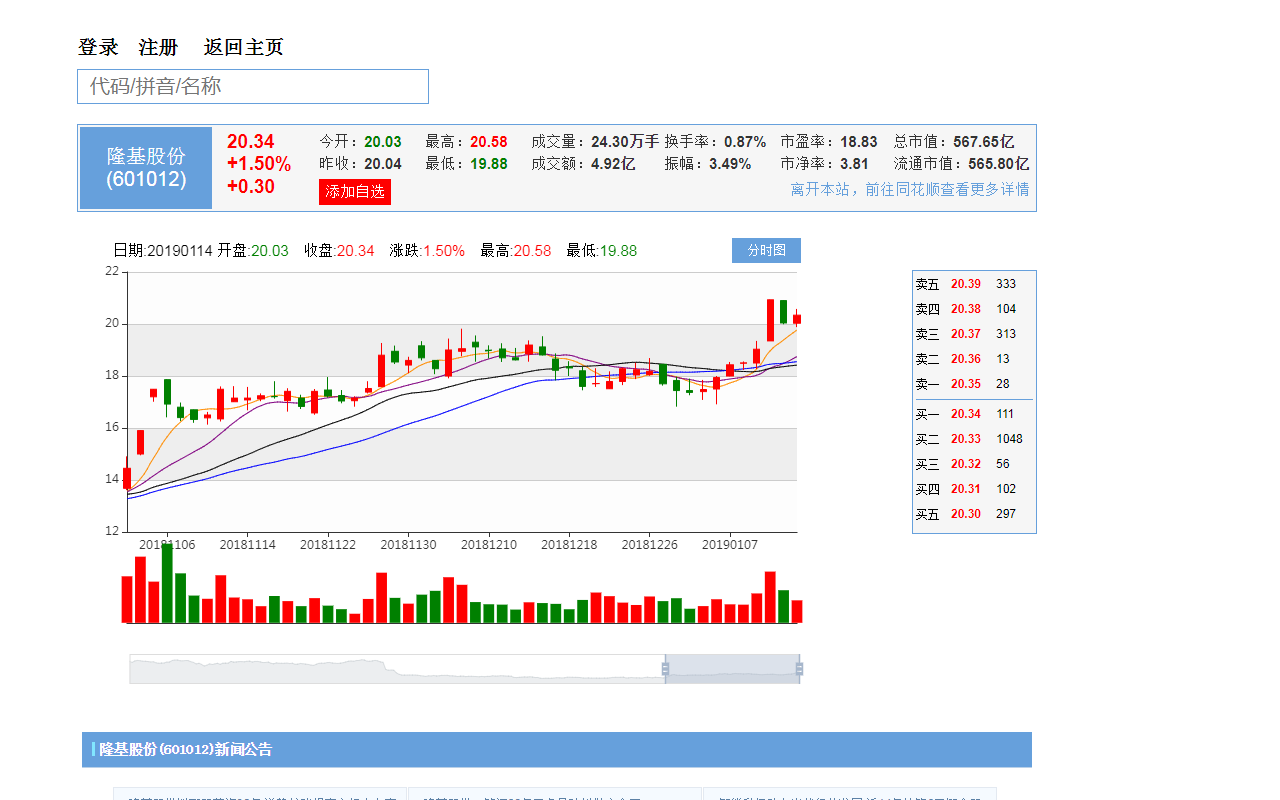Click the 今开 20.03 value
1280x800 pixels.
[x=382, y=142]
